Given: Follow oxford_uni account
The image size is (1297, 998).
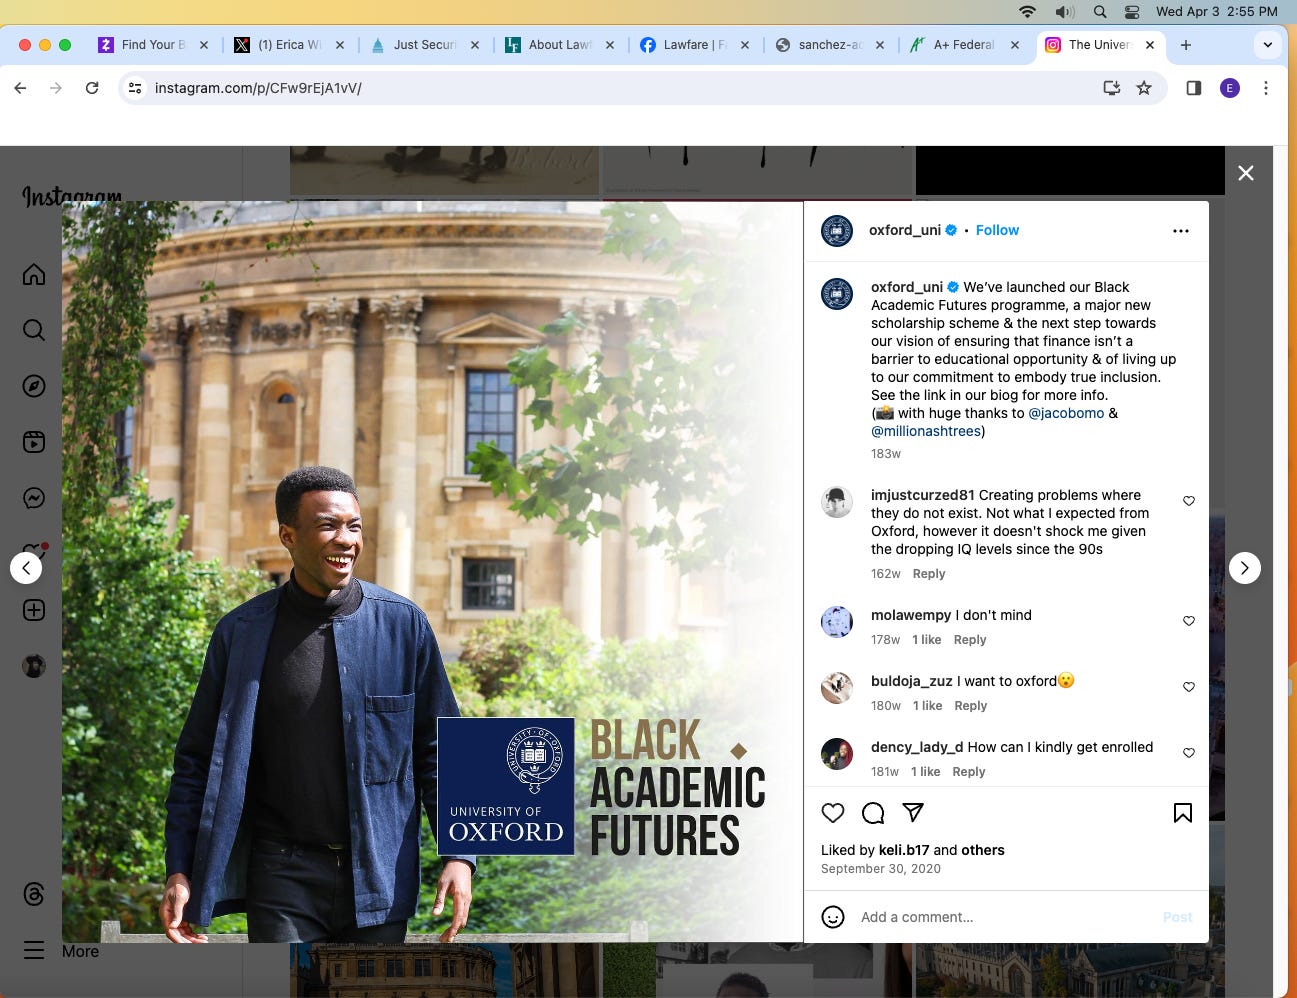Looking at the screenshot, I should (997, 230).
